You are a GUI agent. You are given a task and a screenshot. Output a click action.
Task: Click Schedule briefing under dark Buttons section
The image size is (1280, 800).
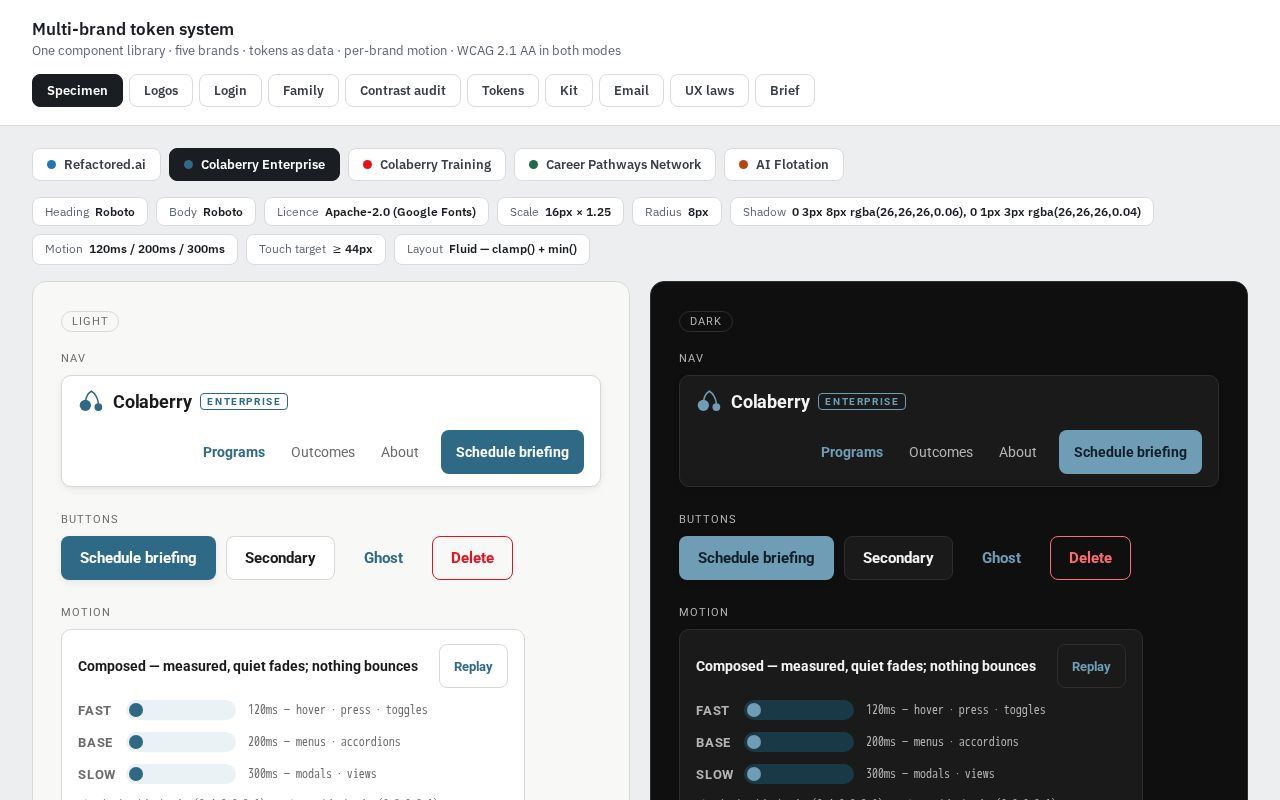click(756, 558)
